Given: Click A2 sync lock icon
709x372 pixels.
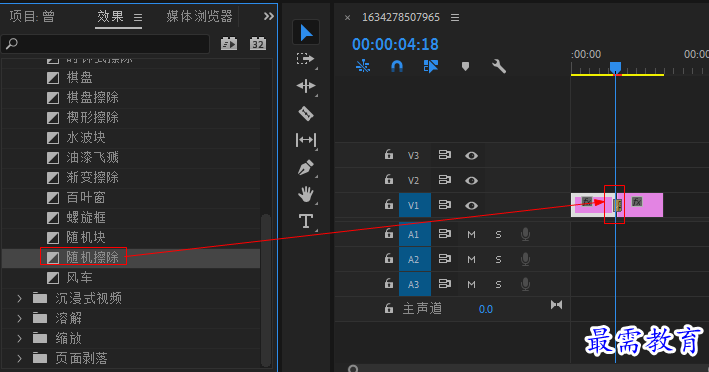Looking at the screenshot, I should [444, 259].
